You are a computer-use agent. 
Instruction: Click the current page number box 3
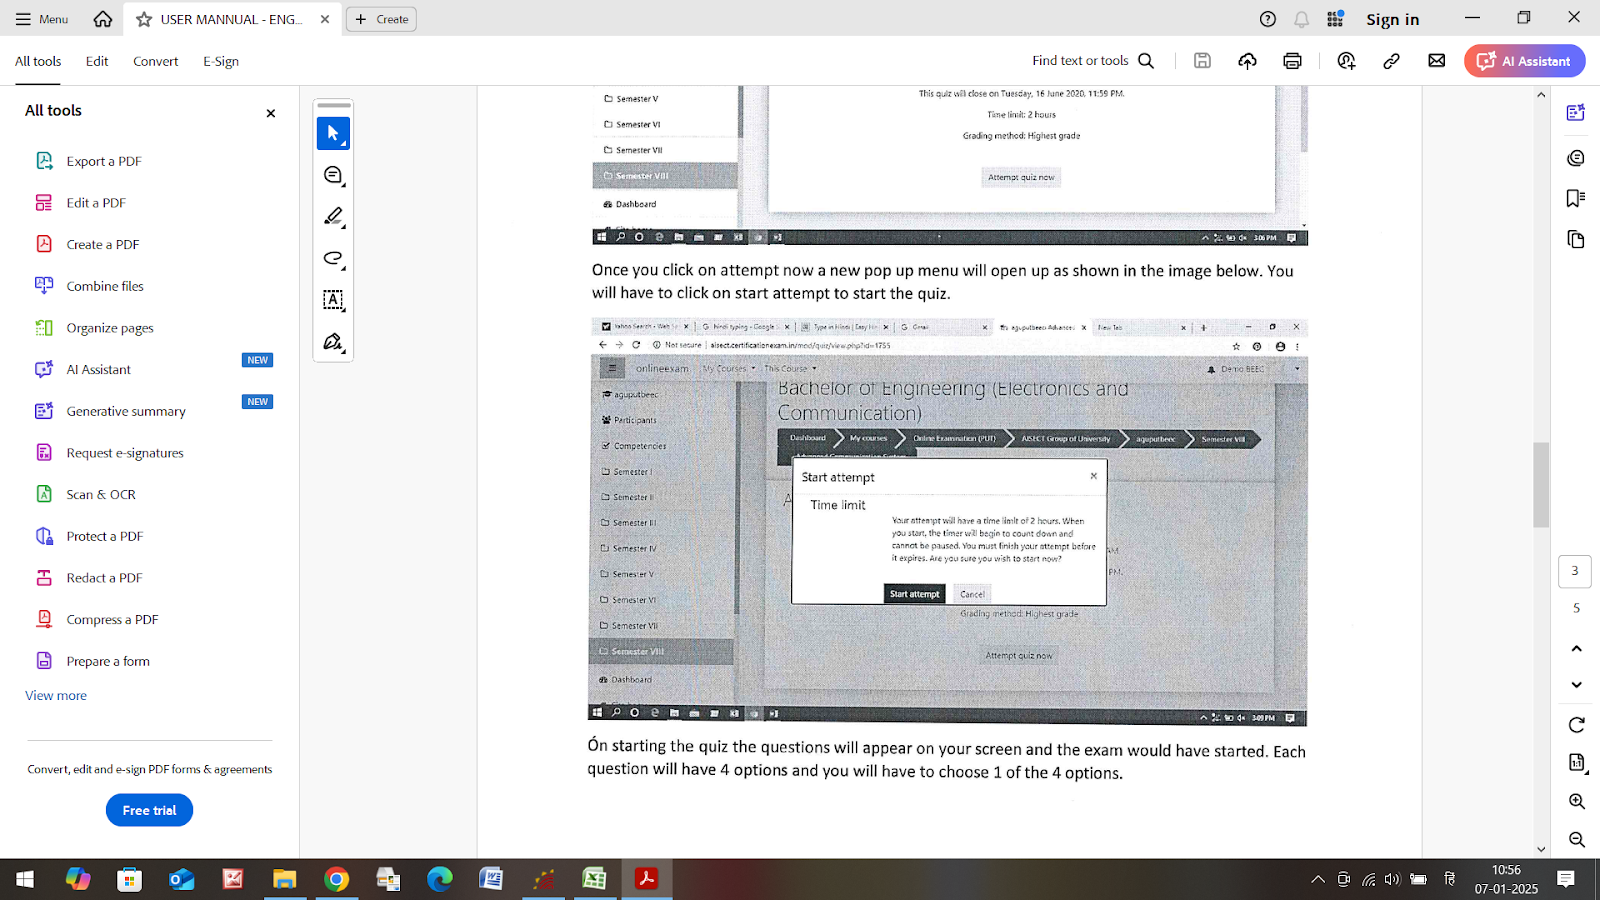[1575, 571]
